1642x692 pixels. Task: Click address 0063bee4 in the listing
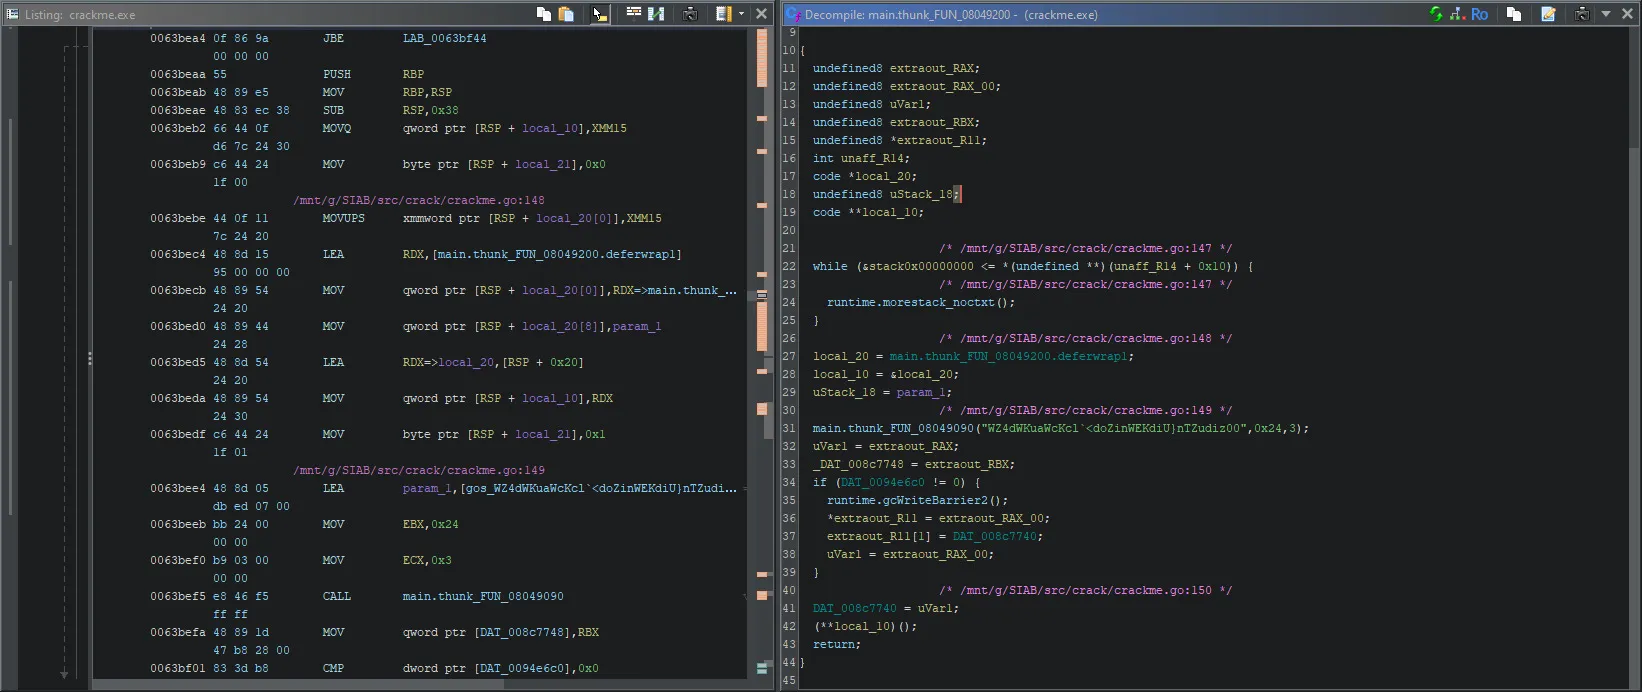[178, 488]
